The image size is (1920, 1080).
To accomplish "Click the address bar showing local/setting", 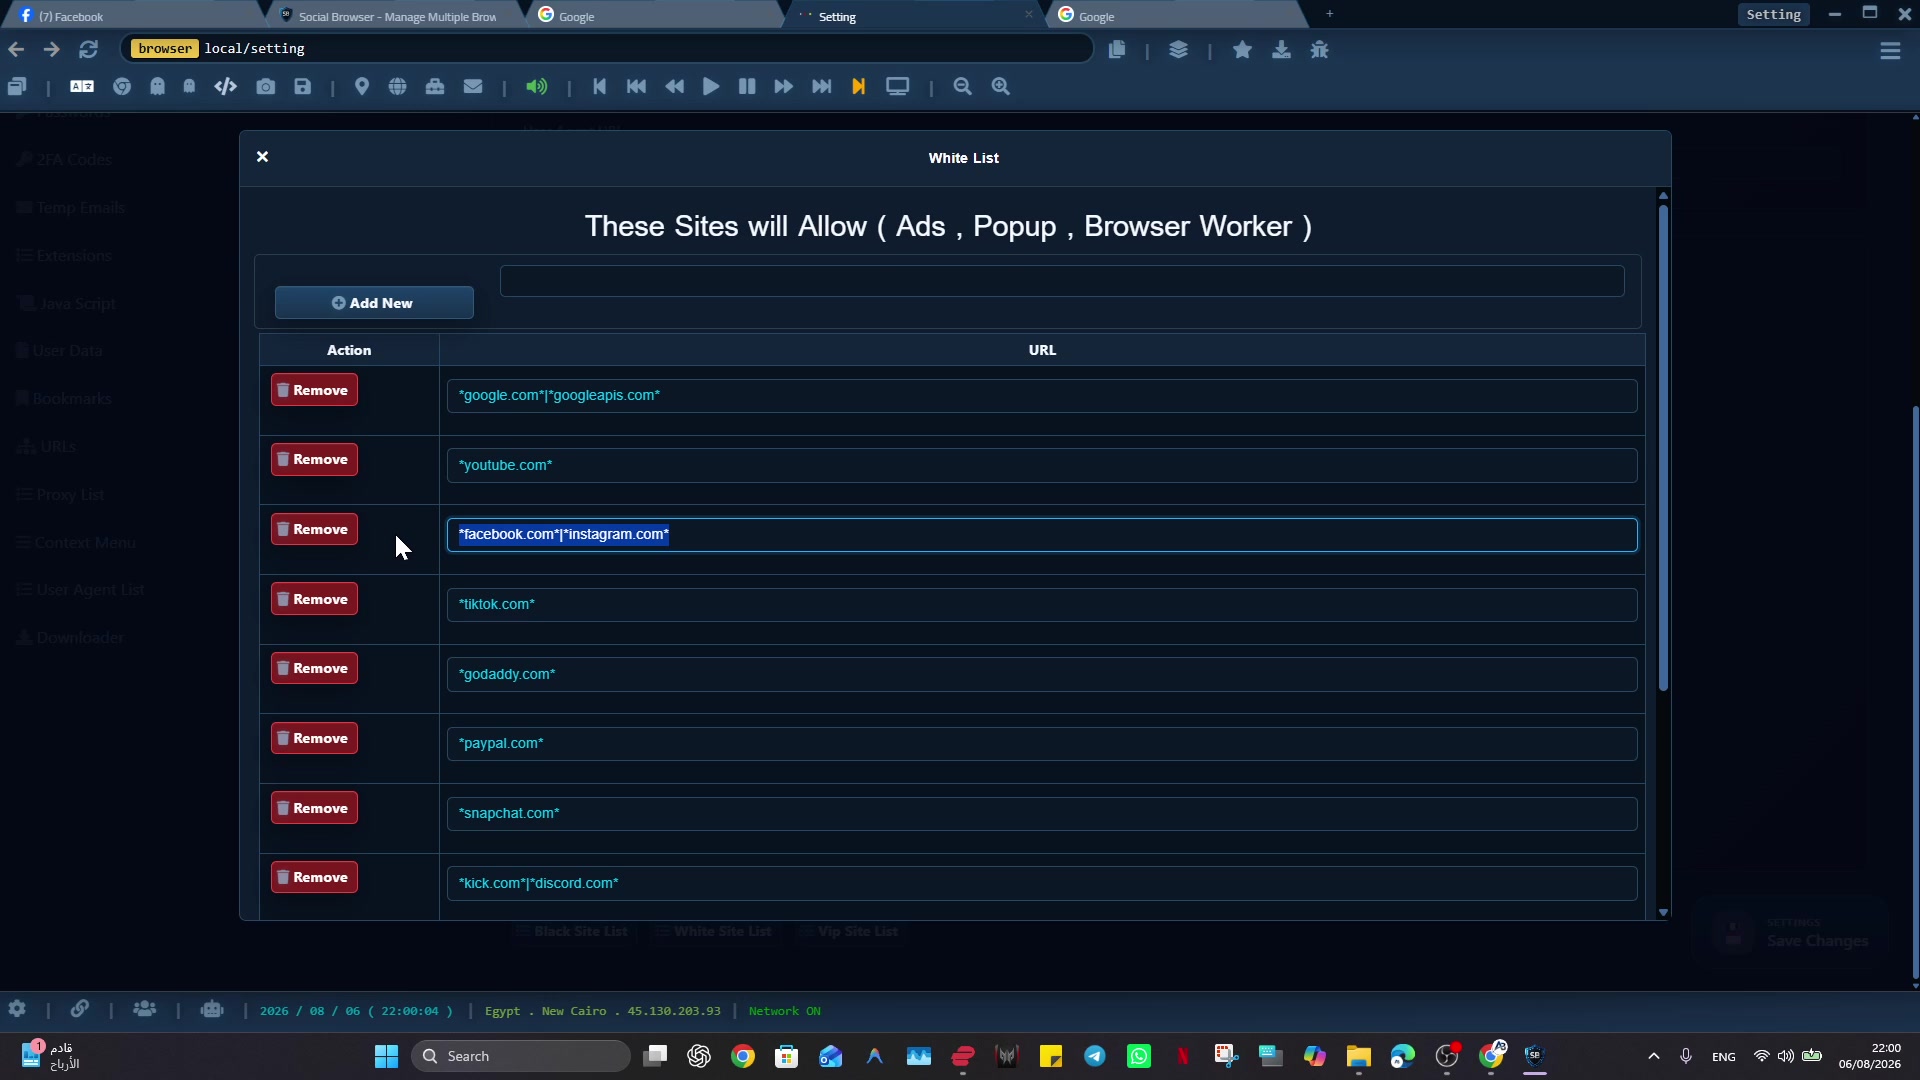I will coord(607,49).
